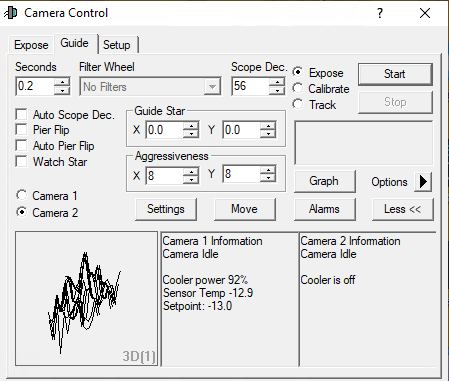
Task: Enable Auto Scope Dec. checkbox
Action: tap(21, 114)
